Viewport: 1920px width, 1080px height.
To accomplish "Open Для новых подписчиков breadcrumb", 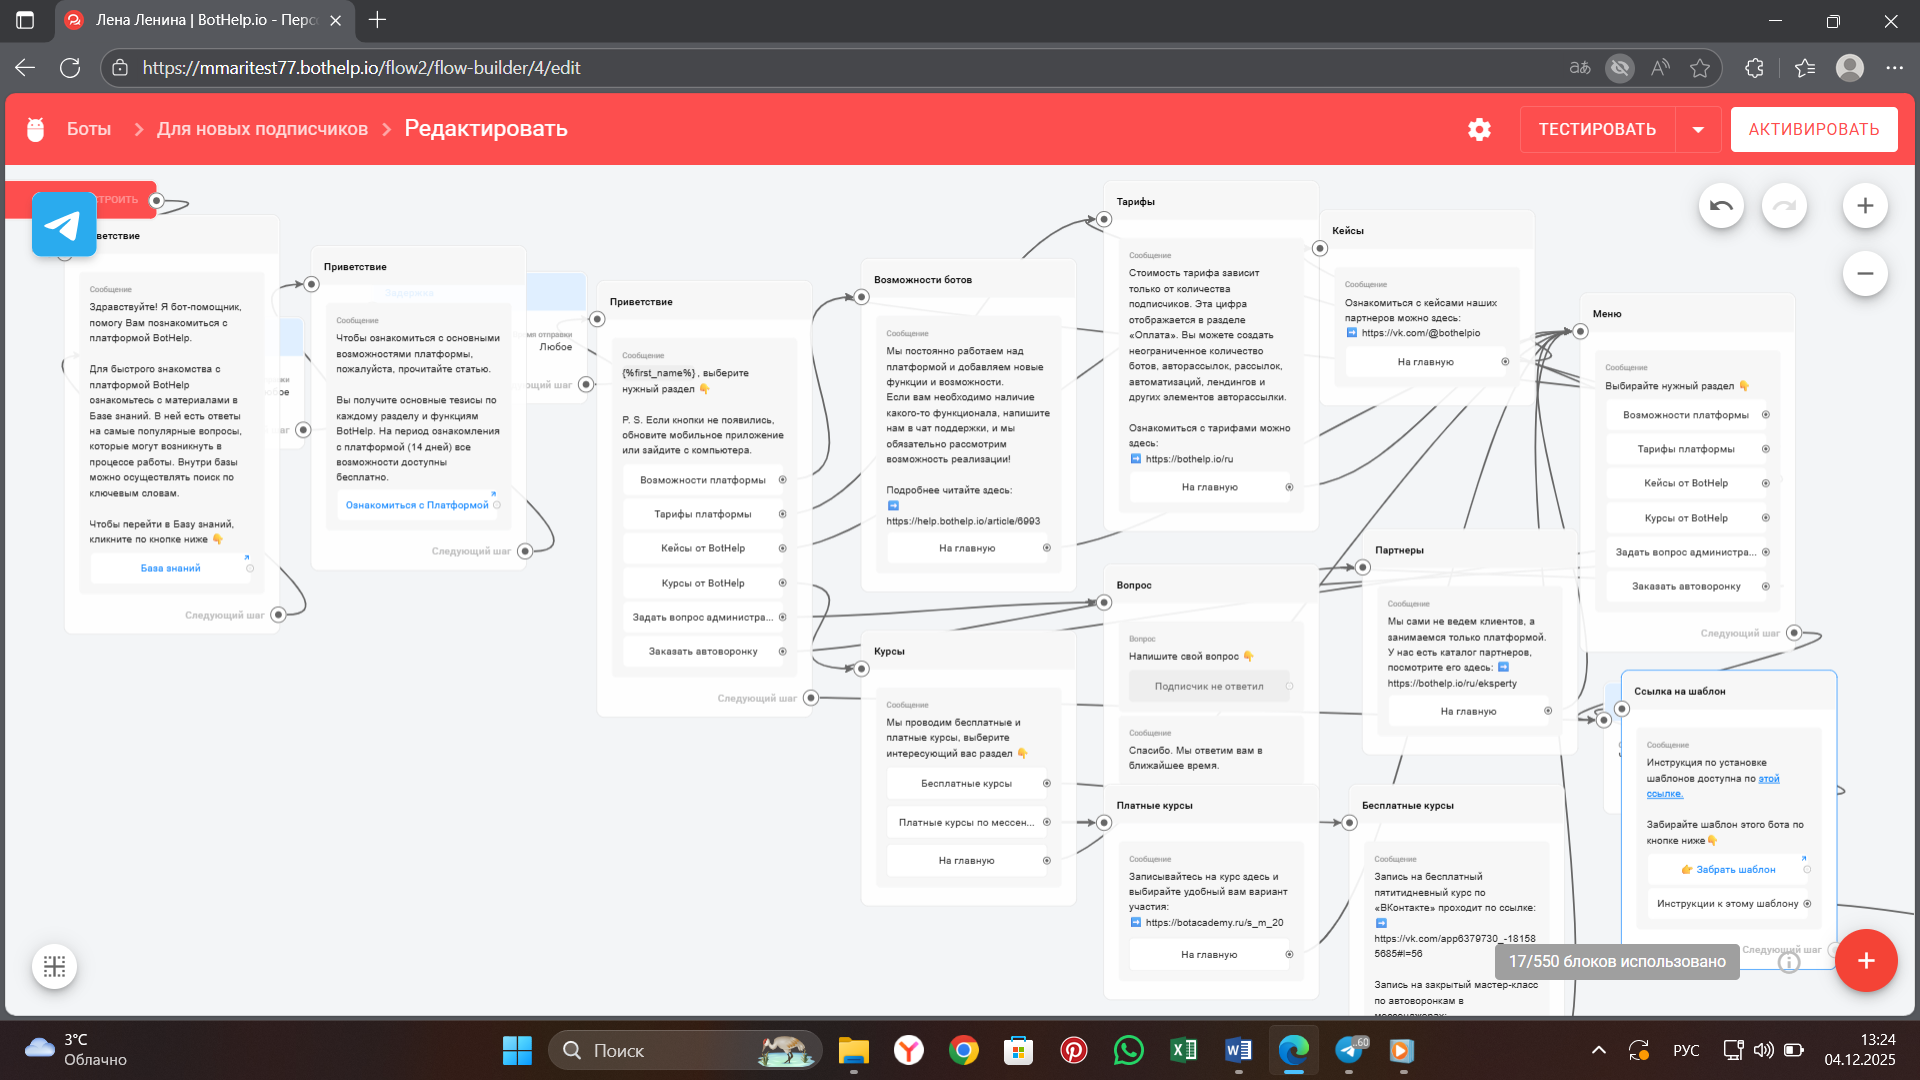I will 262,129.
